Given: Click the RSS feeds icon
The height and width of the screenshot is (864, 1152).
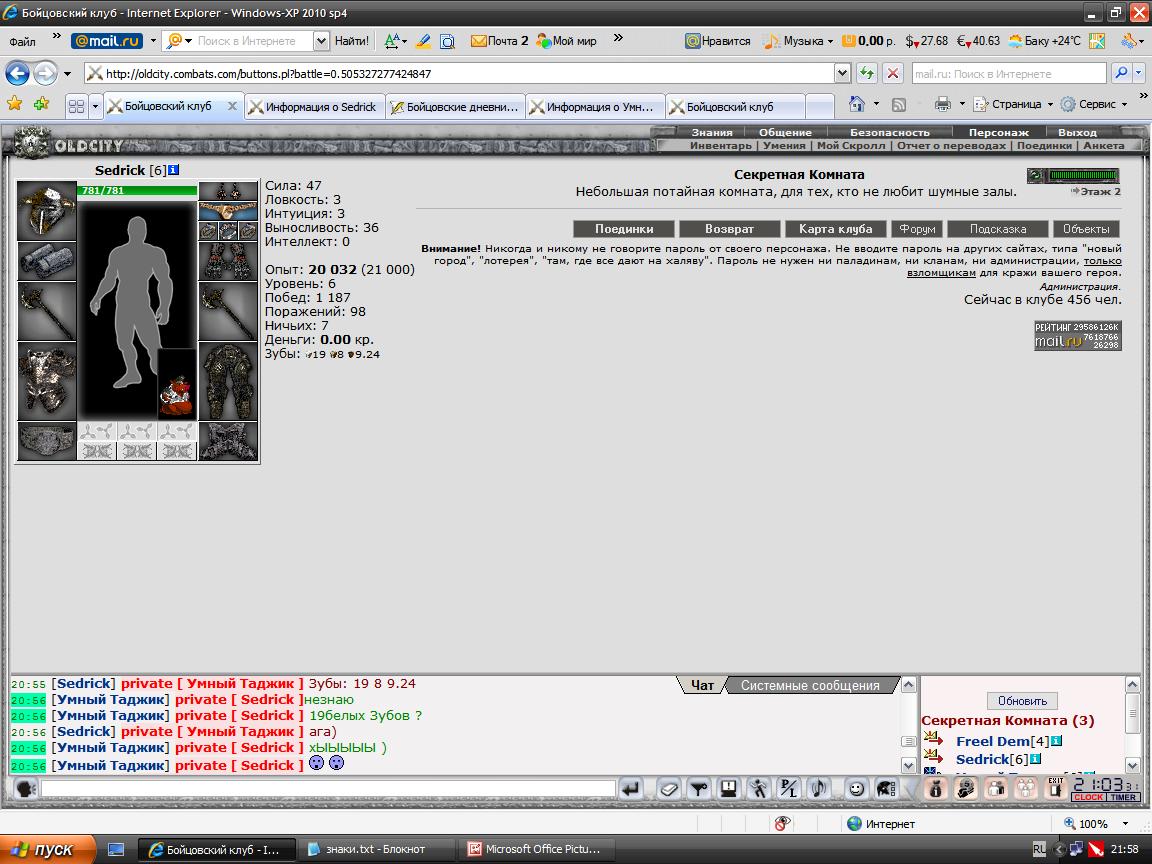Looking at the screenshot, I should (x=899, y=105).
